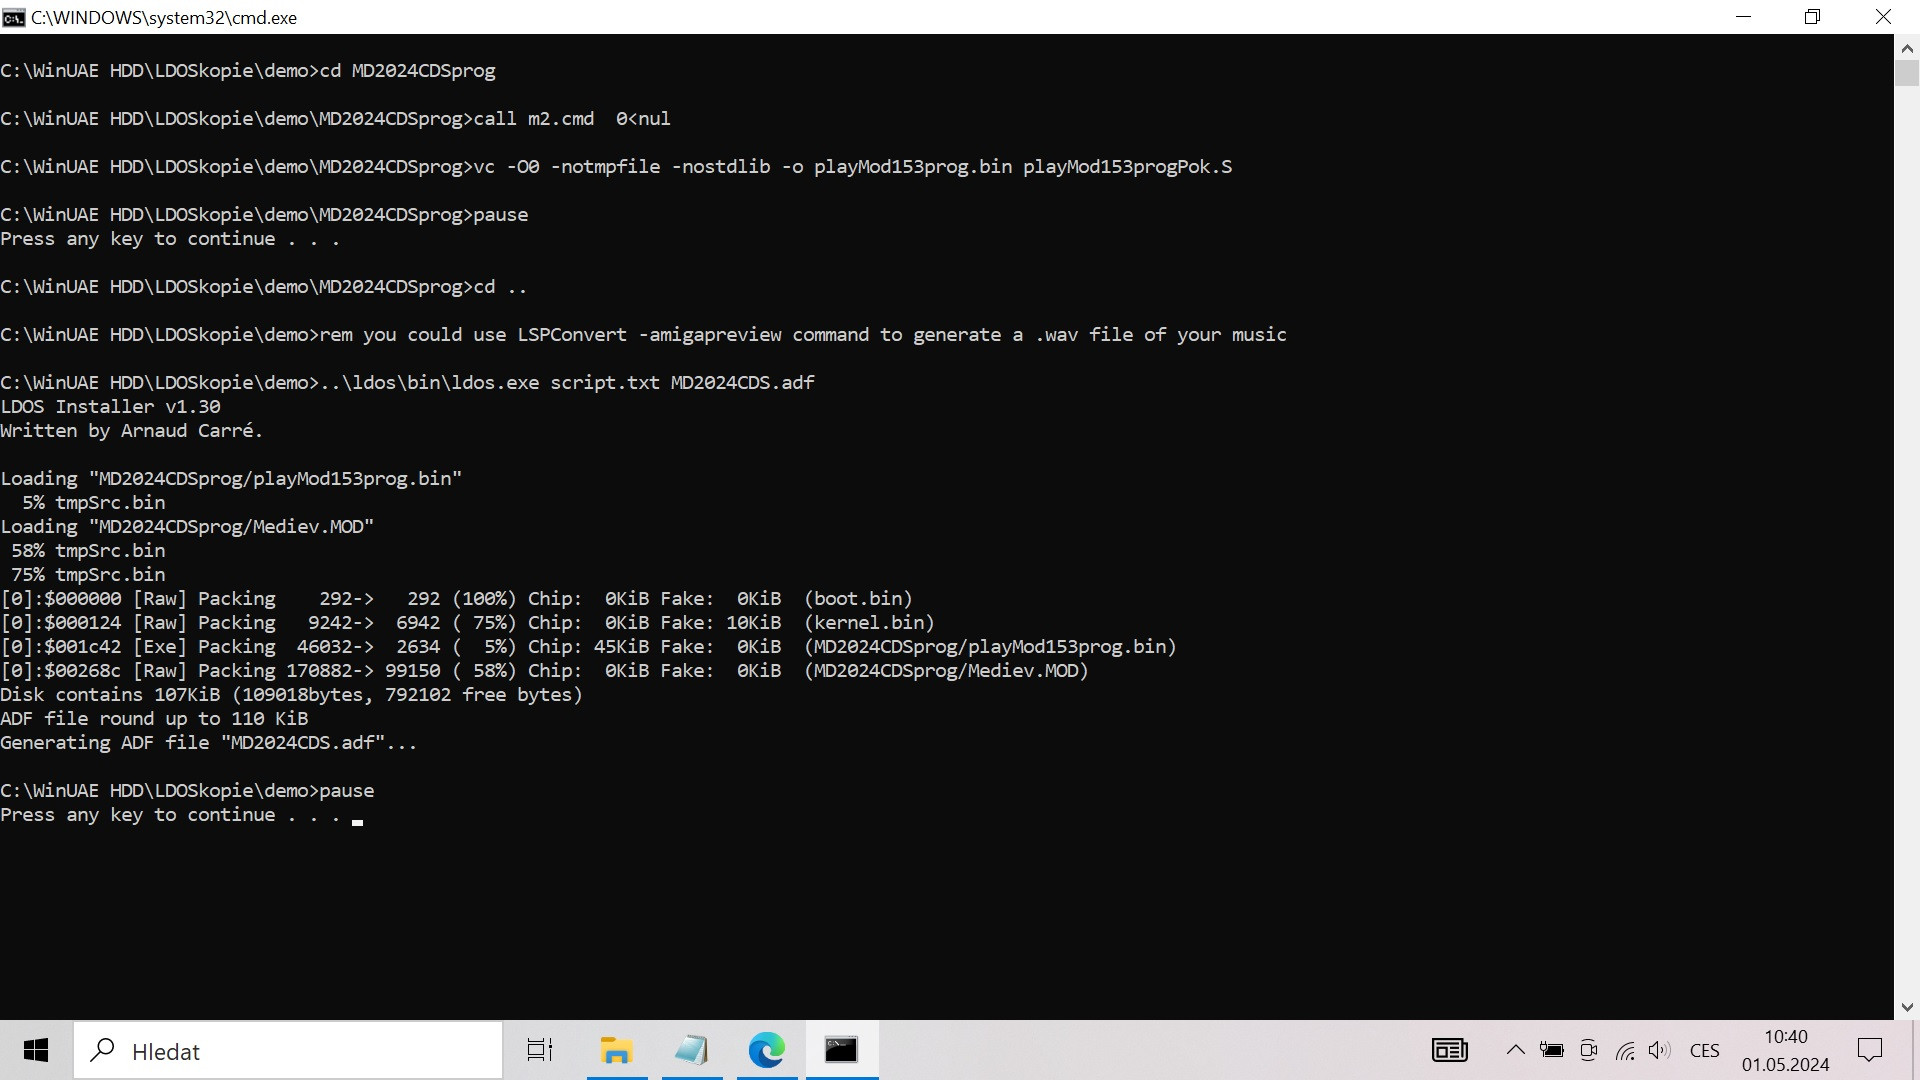1920x1080 pixels.
Task: Open Task View from the taskbar
Action: point(540,1050)
